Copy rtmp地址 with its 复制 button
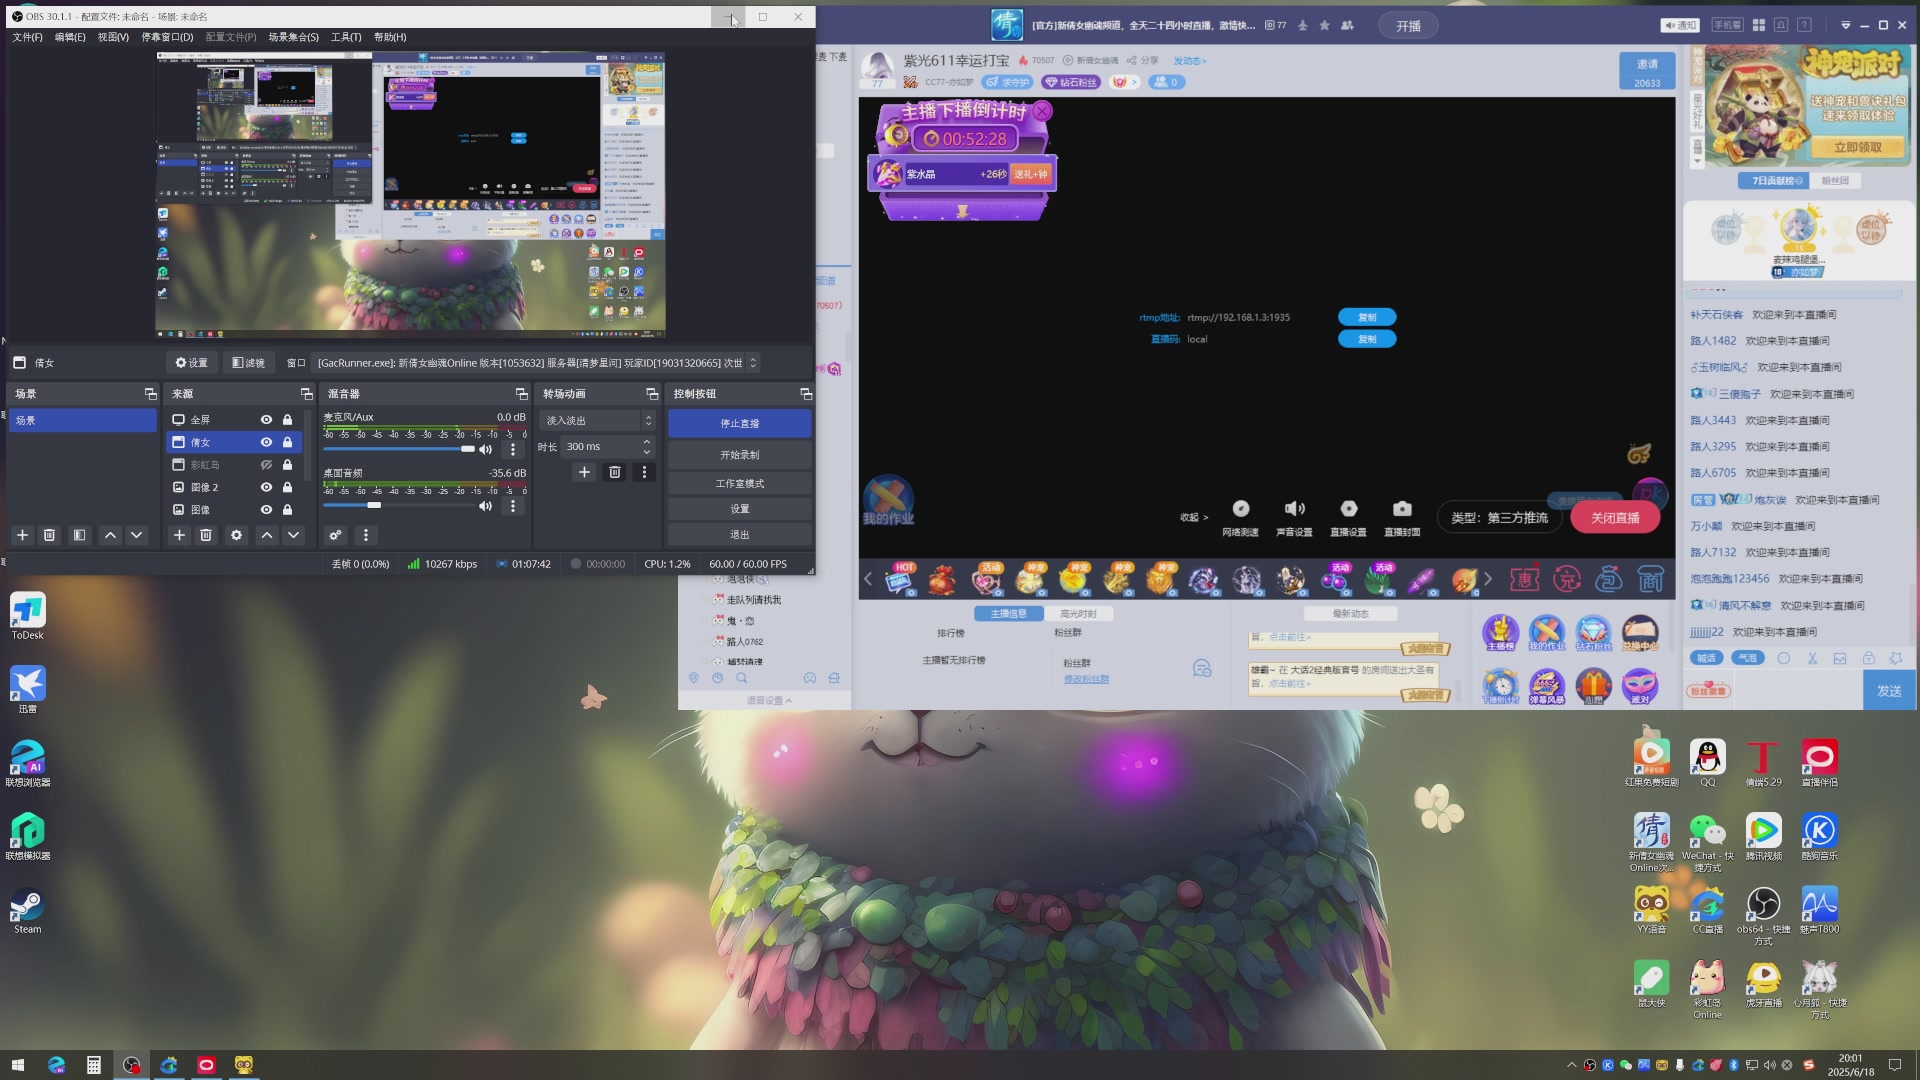Image resolution: width=1920 pixels, height=1080 pixels. (1367, 317)
